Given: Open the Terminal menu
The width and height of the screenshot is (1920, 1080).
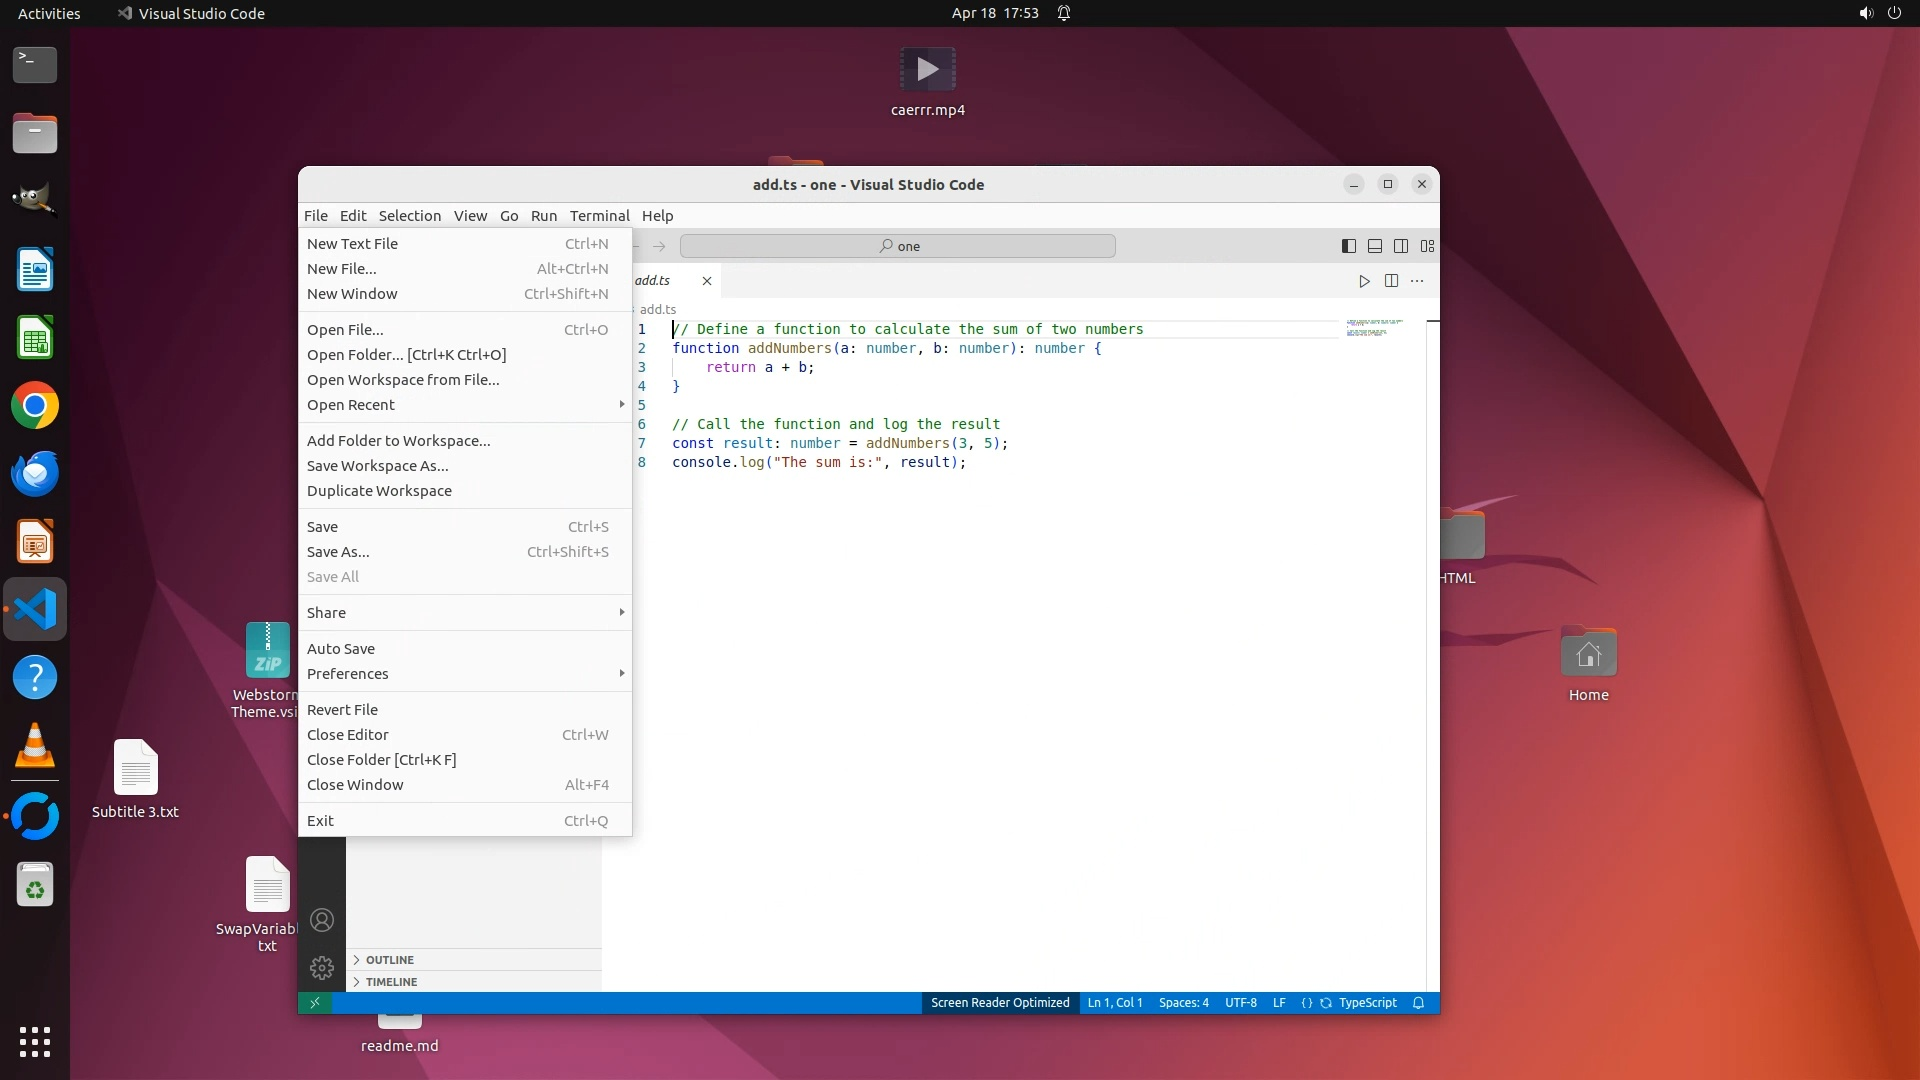Looking at the screenshot, I should (599, 216).
